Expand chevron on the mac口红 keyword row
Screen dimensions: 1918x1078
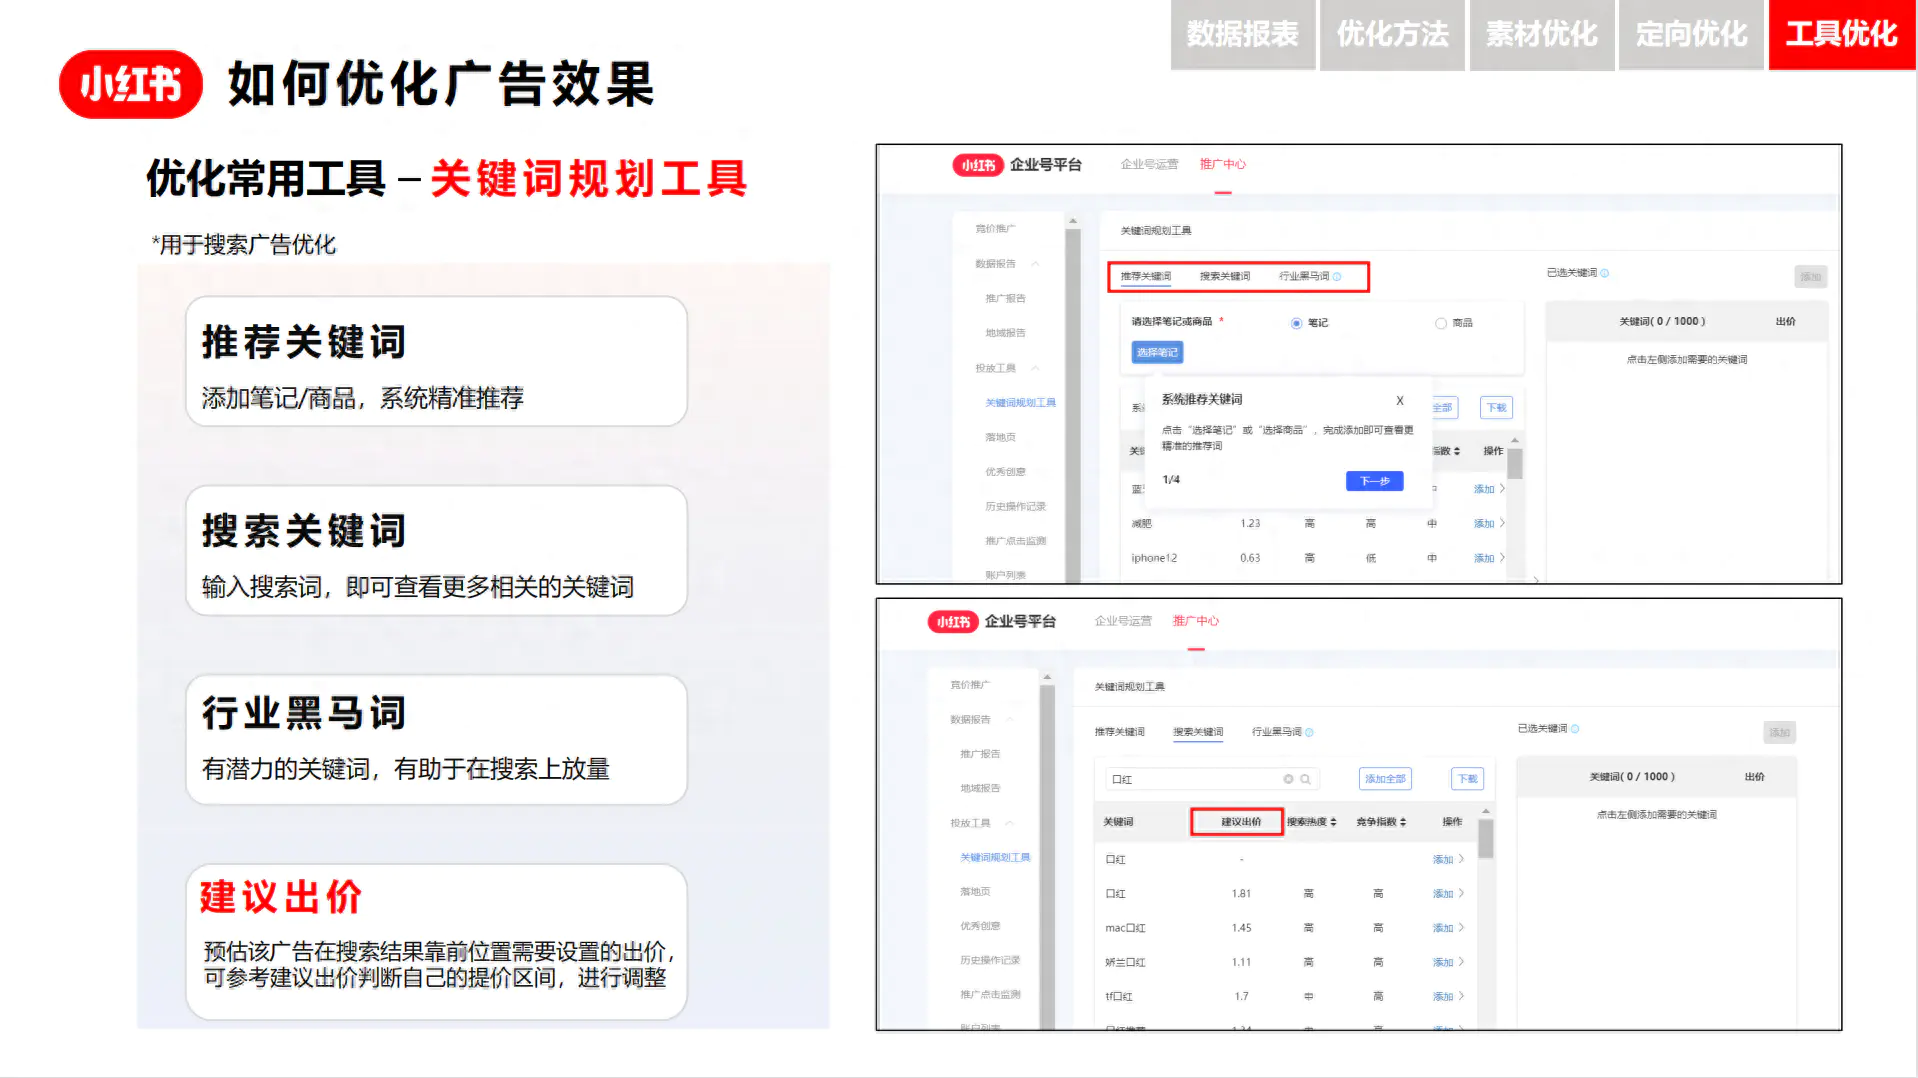click(x=1461, y=928)
